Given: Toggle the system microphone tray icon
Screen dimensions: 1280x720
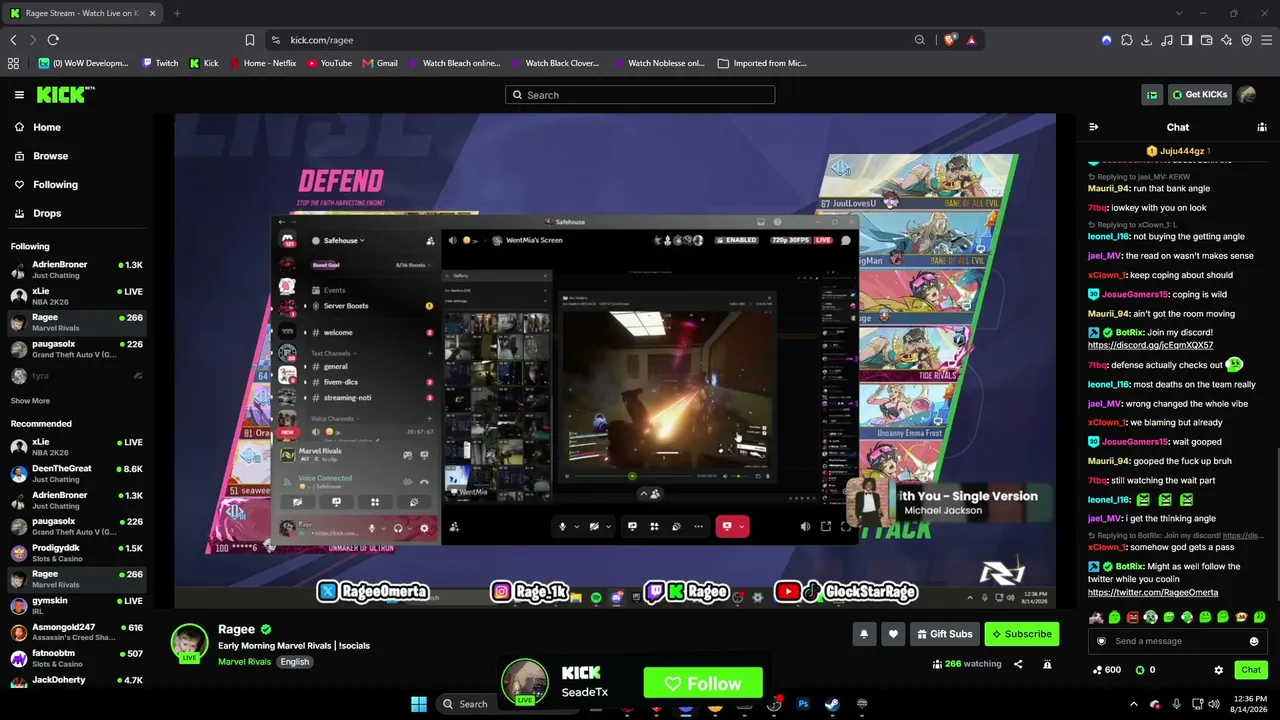Looking at the screenshot, I should click(x=1176, y=704).
